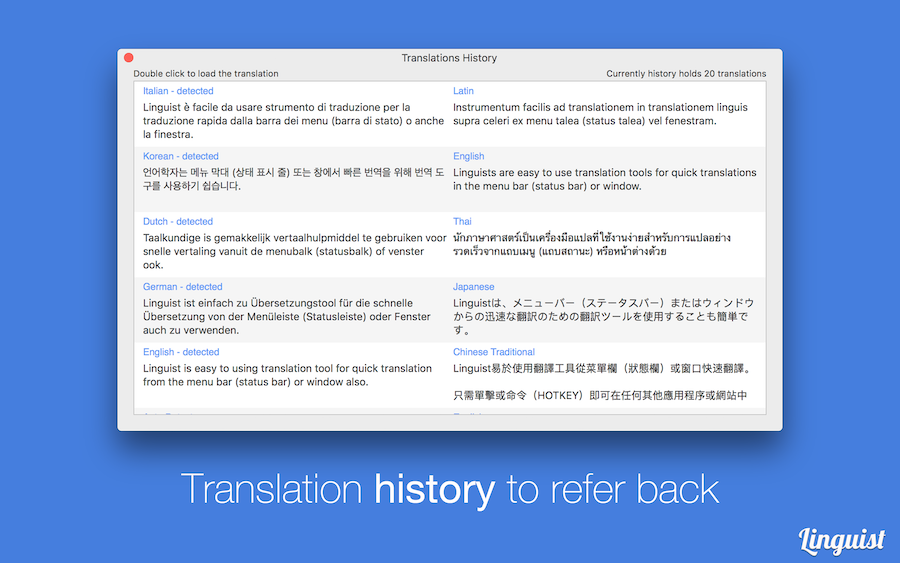
Task: Select the Japanese translation text
Action: [x=603, y=316]
